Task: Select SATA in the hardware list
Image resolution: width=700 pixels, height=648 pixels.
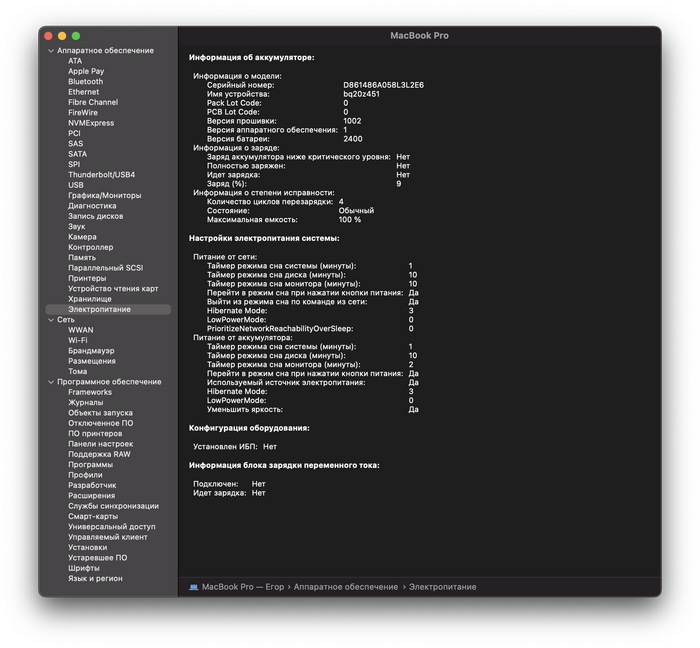Action: 77,154
